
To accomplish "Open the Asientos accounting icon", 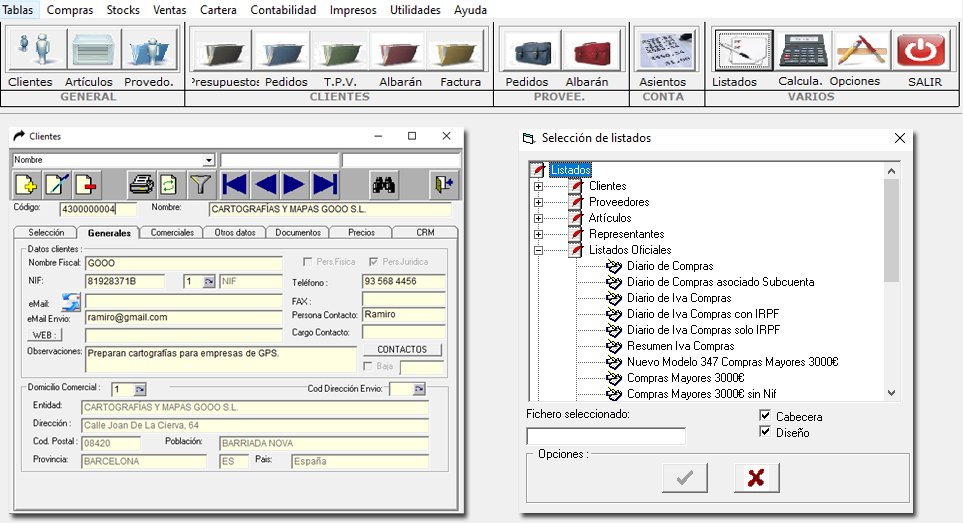I will click(662, 50).
